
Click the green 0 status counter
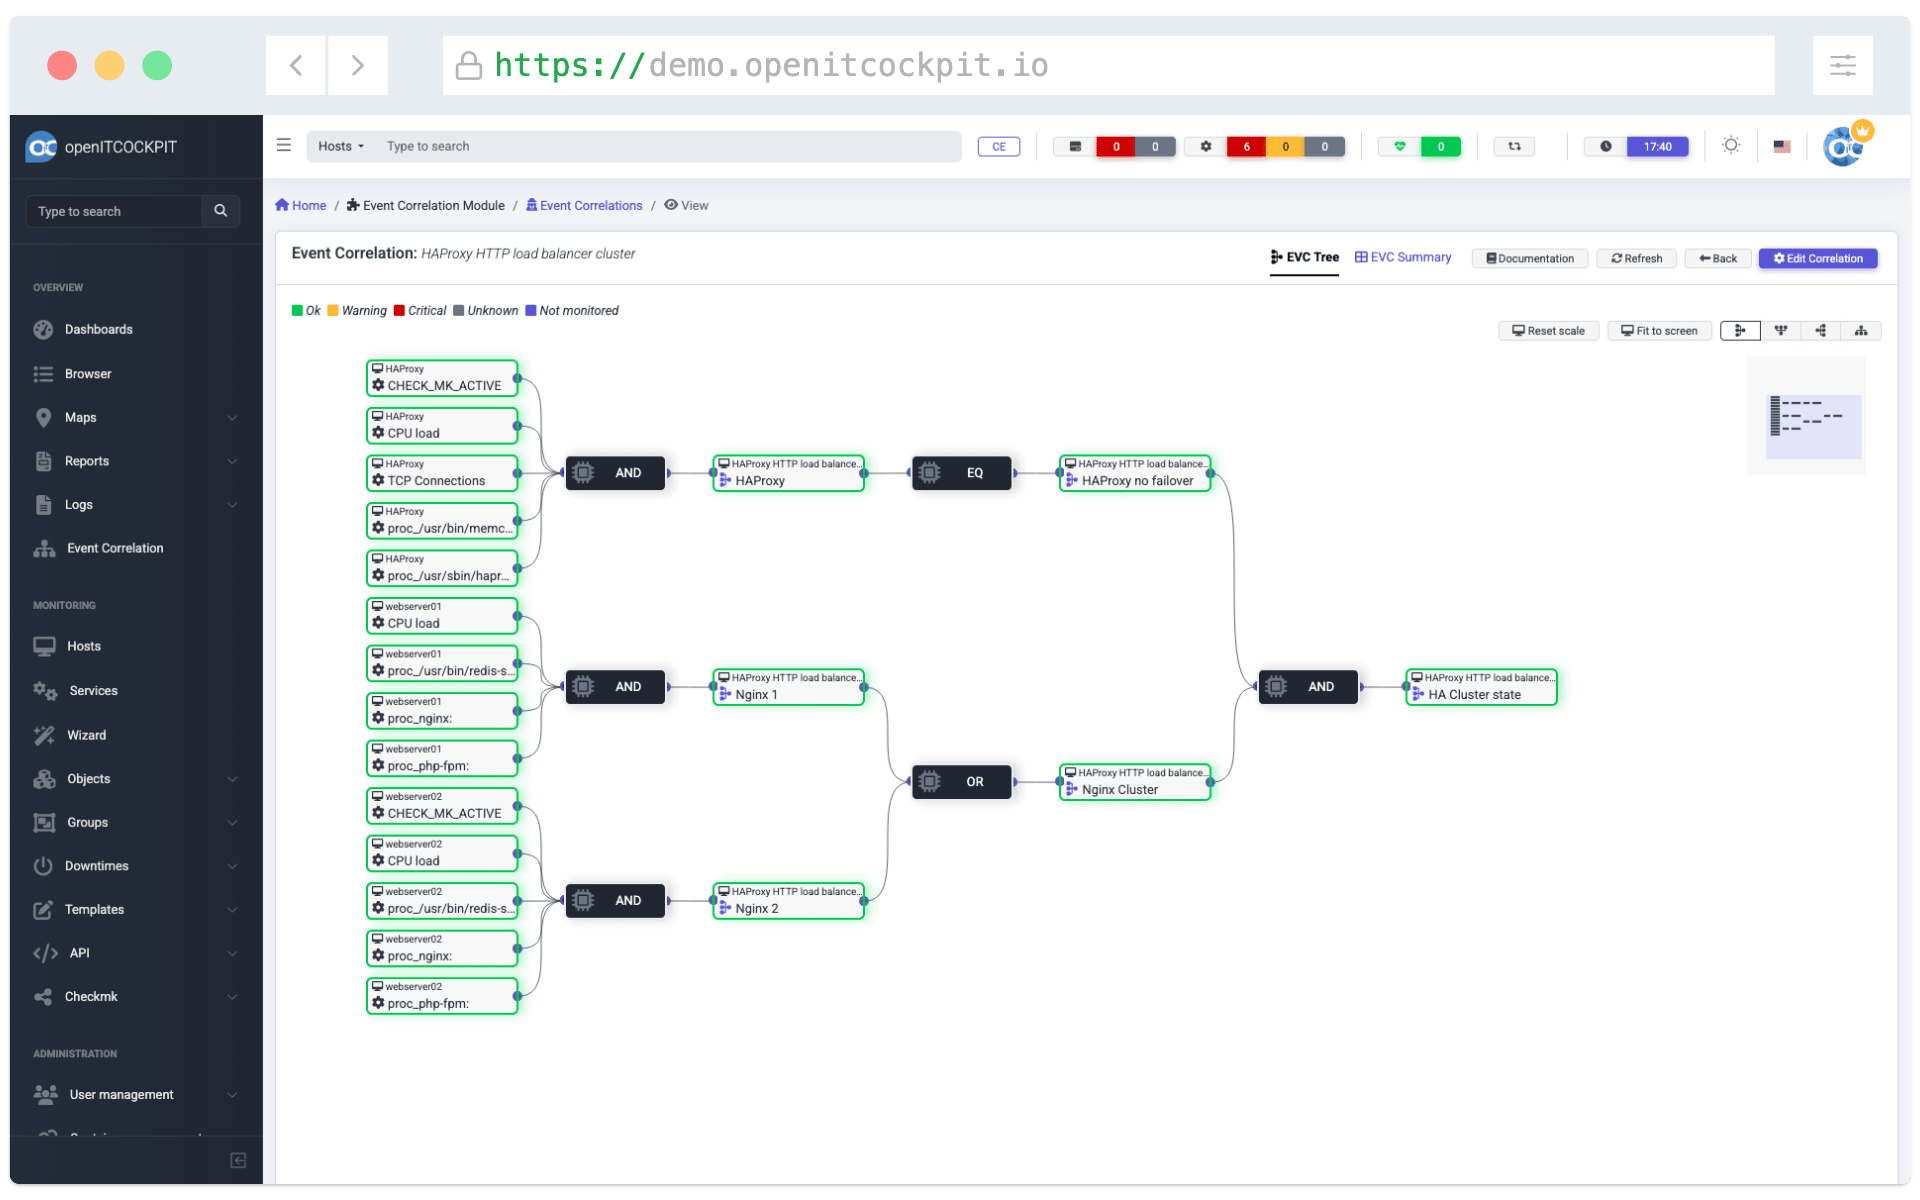pyautogui.click(x=1440, y=146)
